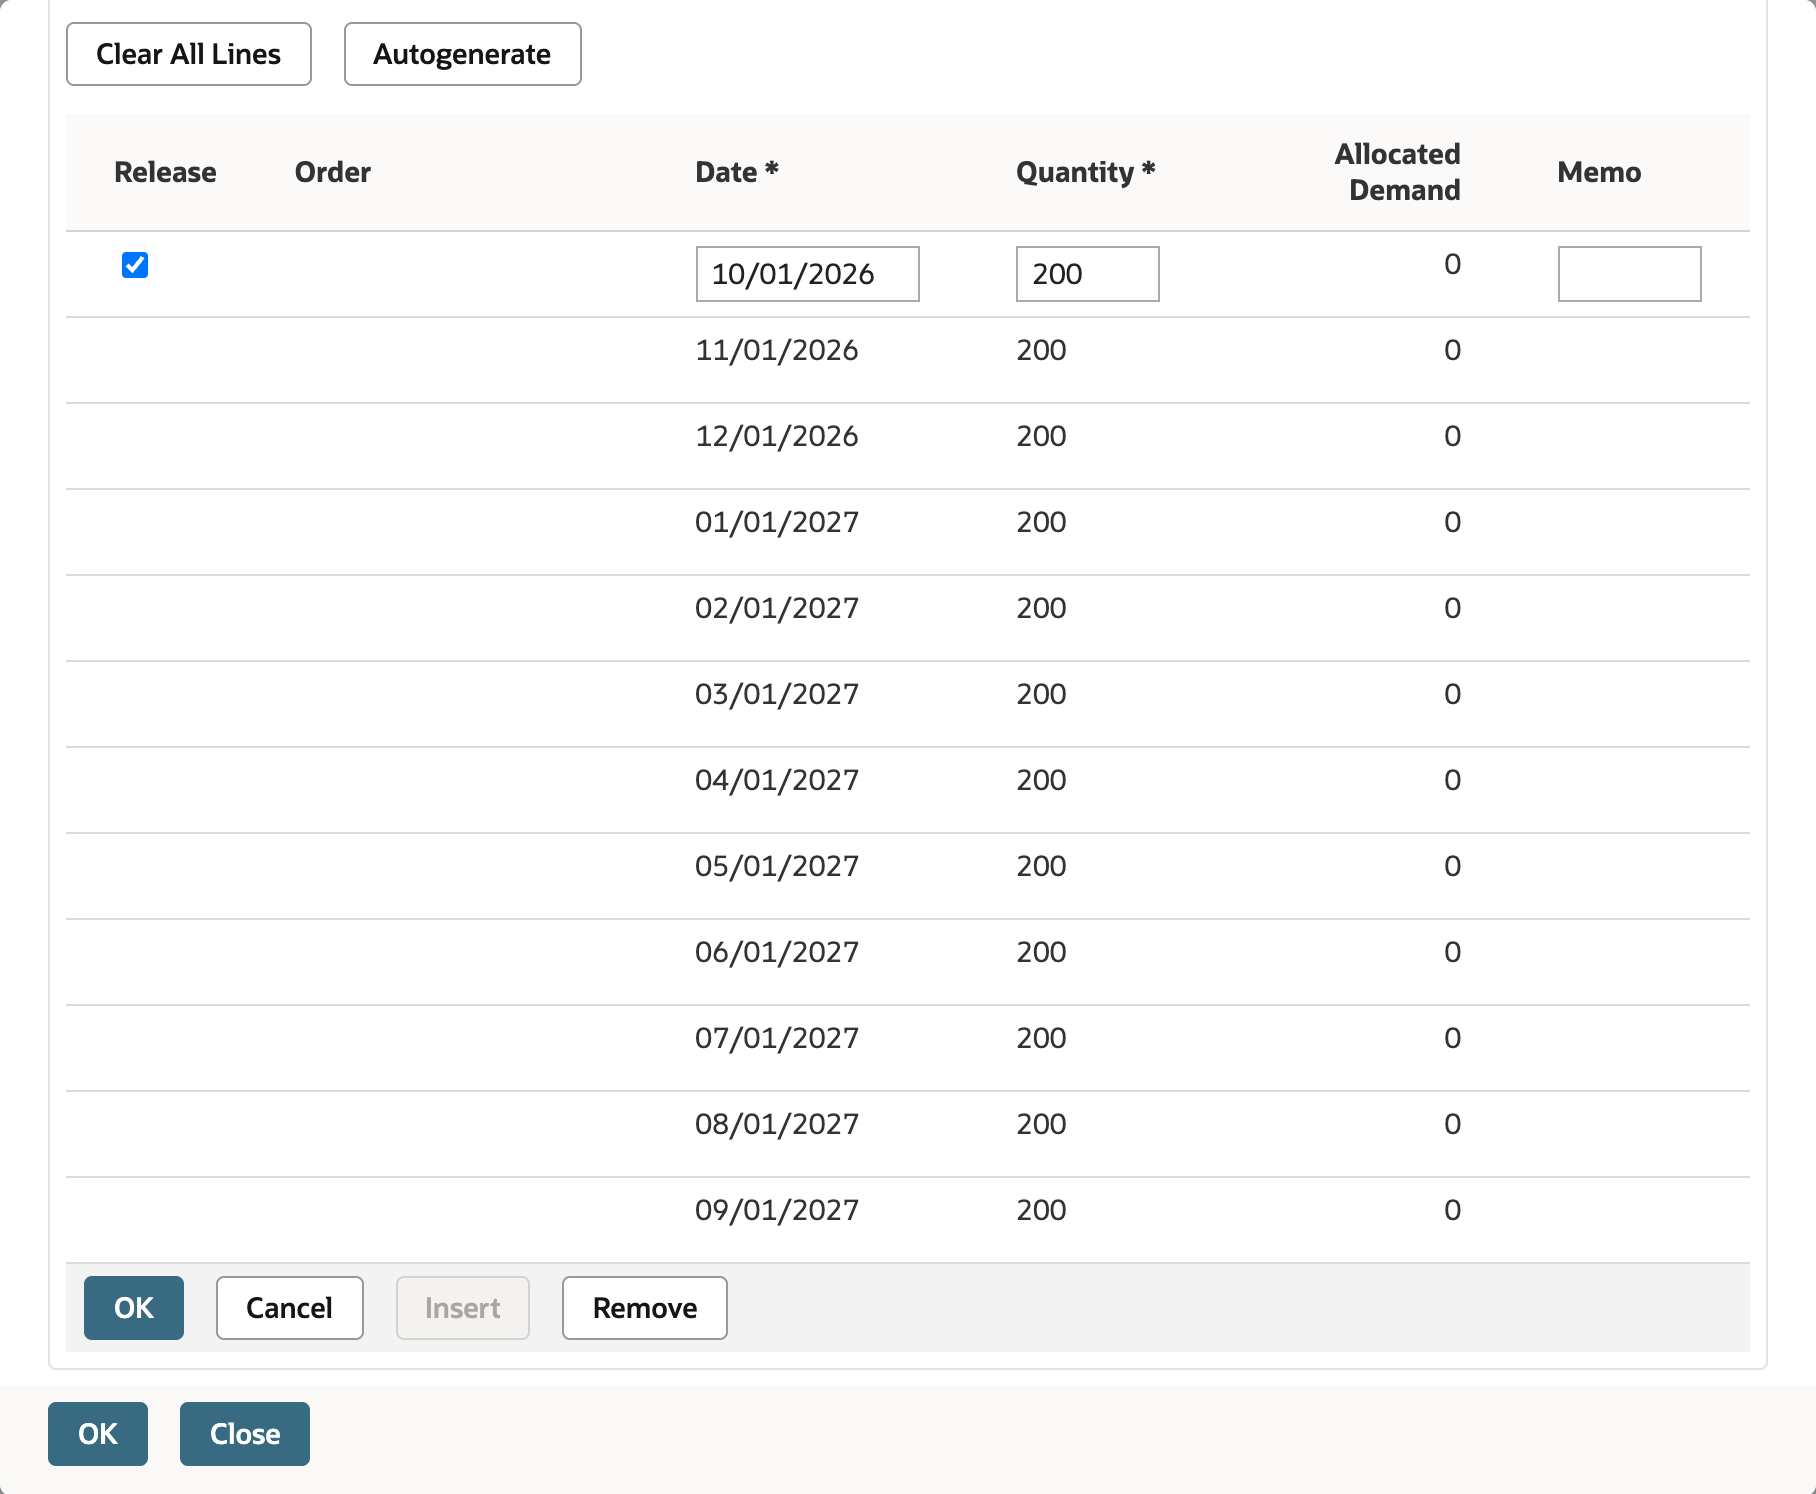Click allocated demand 0 in 06/01/2027 row
This screenshot has height=1494, width=1816.
tap(1452, 952)
